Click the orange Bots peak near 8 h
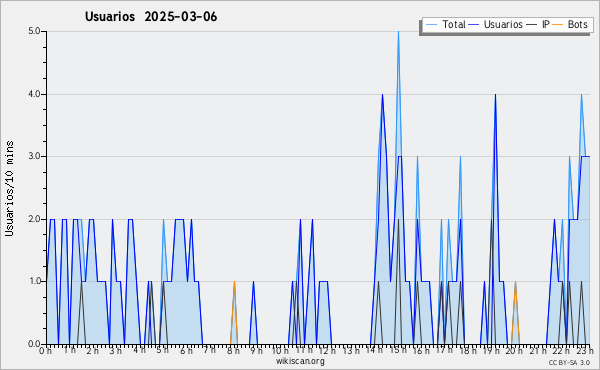This screenshot has width=600, height=370. [234, 282]
